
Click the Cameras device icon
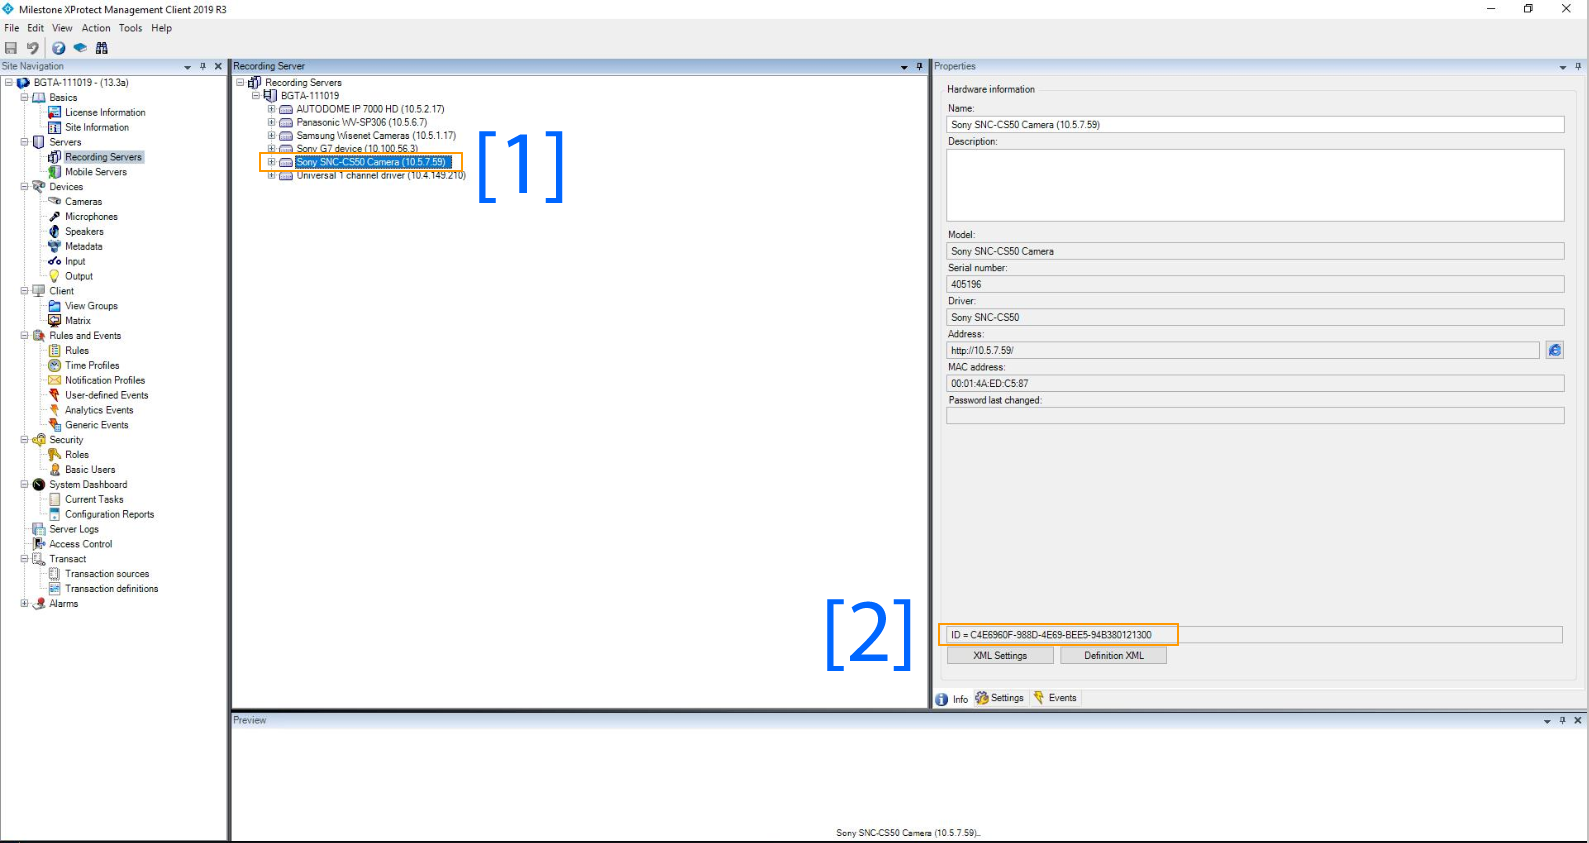55,201
